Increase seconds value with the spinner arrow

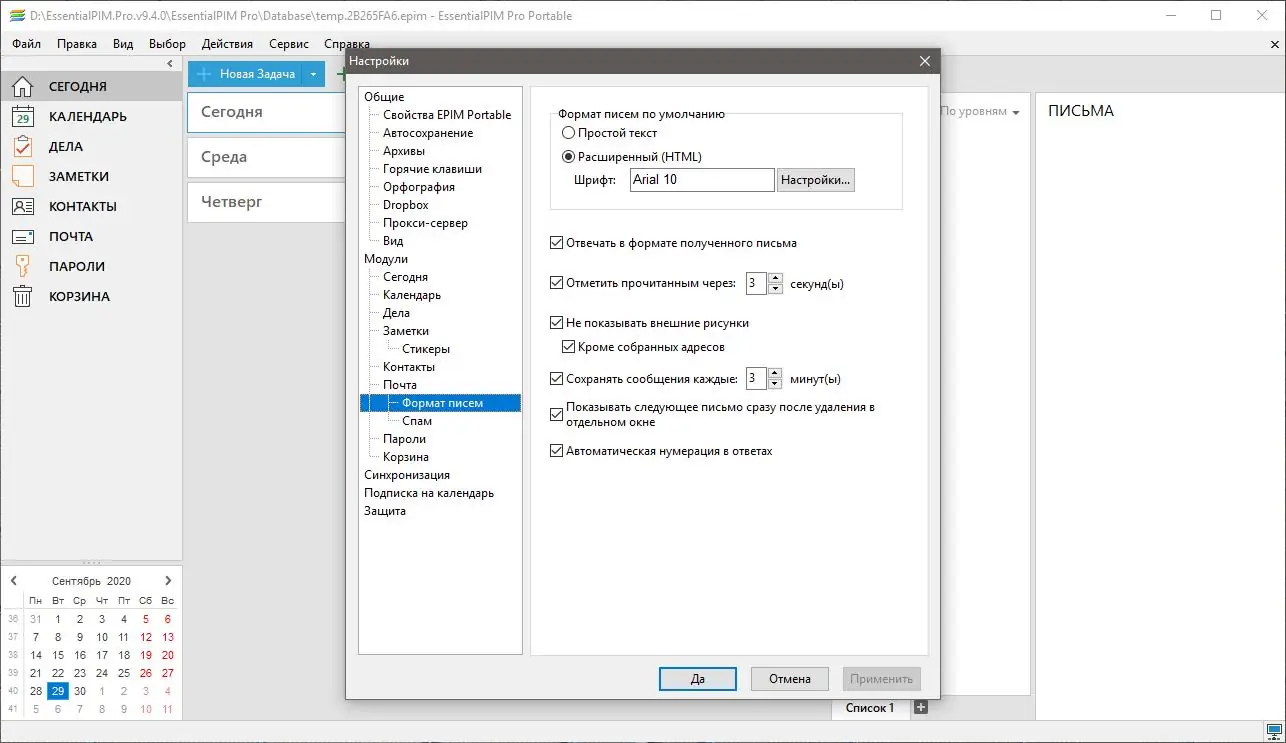[774, 278]
